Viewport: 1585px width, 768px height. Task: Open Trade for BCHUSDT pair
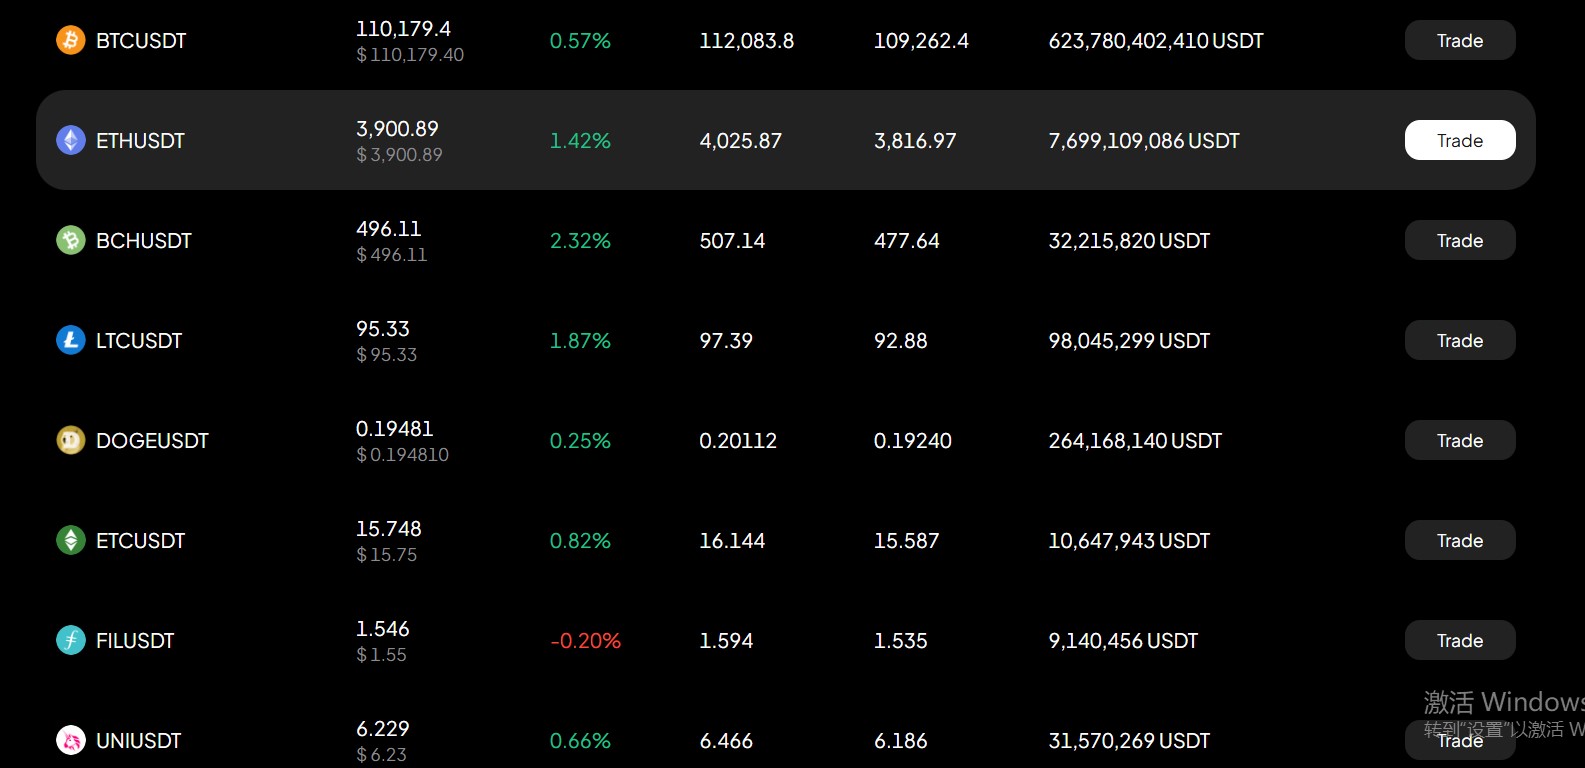pos(1459,240)
